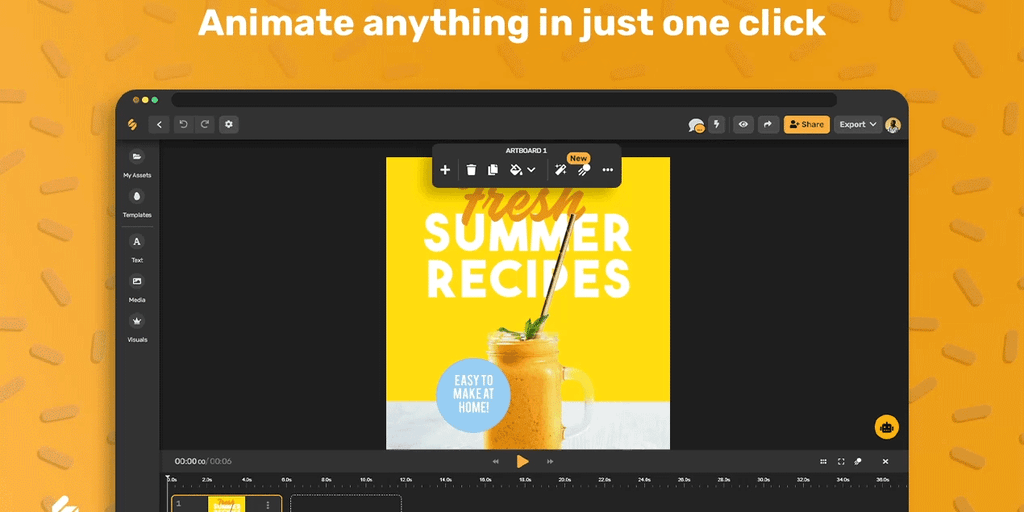Select the 'Easy to make at home!' blue circle
The height and width of the screenshot is (512, 1024).
coord(473,394)
